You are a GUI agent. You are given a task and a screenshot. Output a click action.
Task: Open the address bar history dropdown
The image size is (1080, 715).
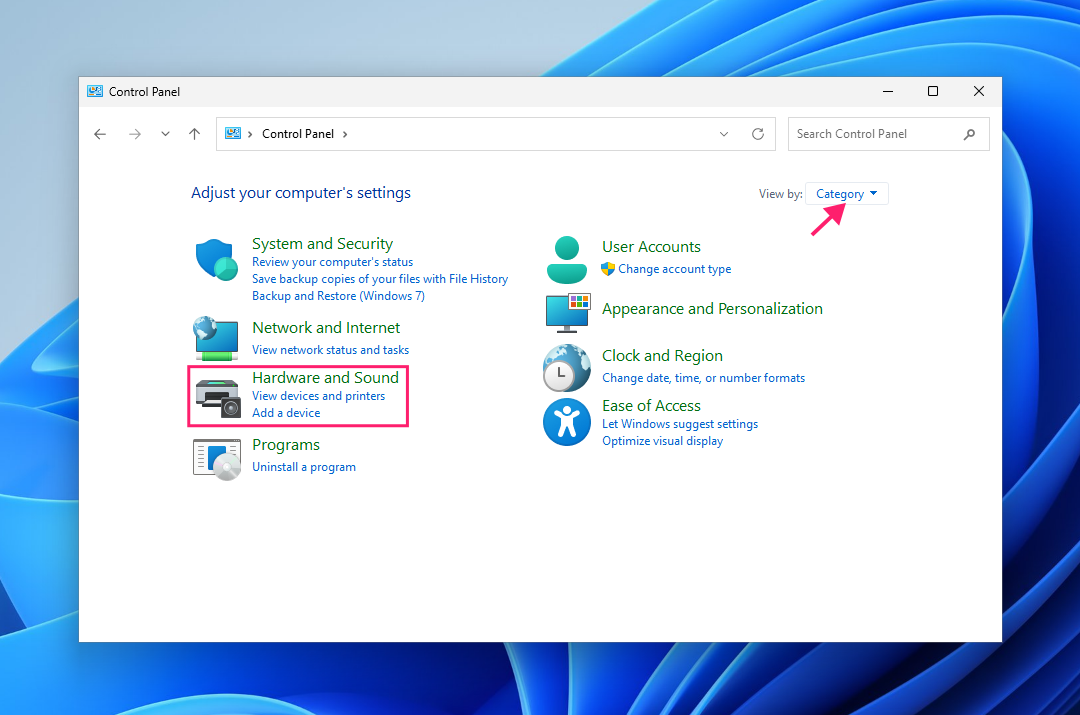point(724,134)
